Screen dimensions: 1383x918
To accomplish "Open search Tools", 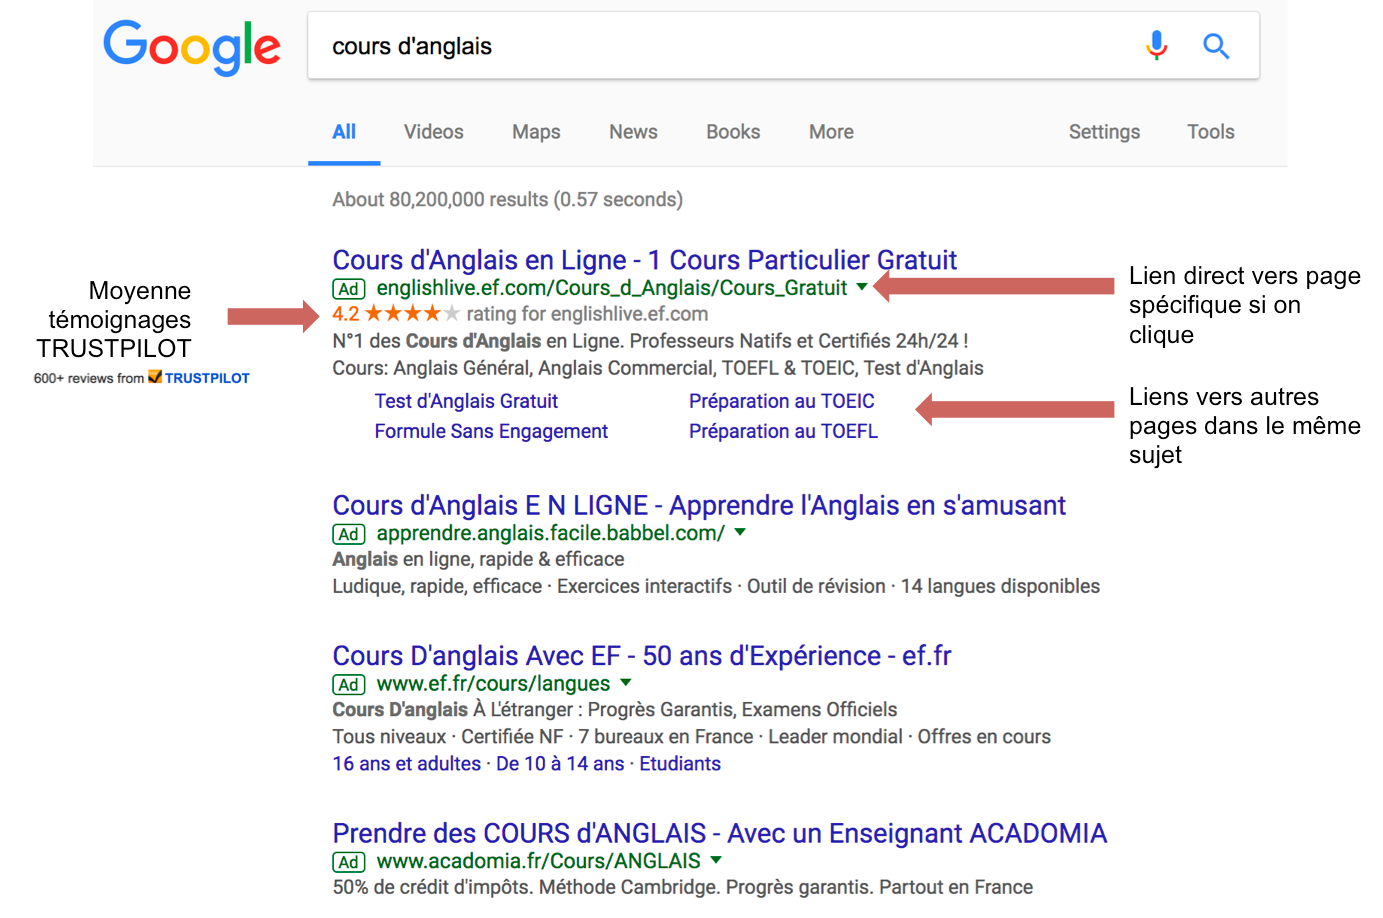I will click(x=1211, y=132).
